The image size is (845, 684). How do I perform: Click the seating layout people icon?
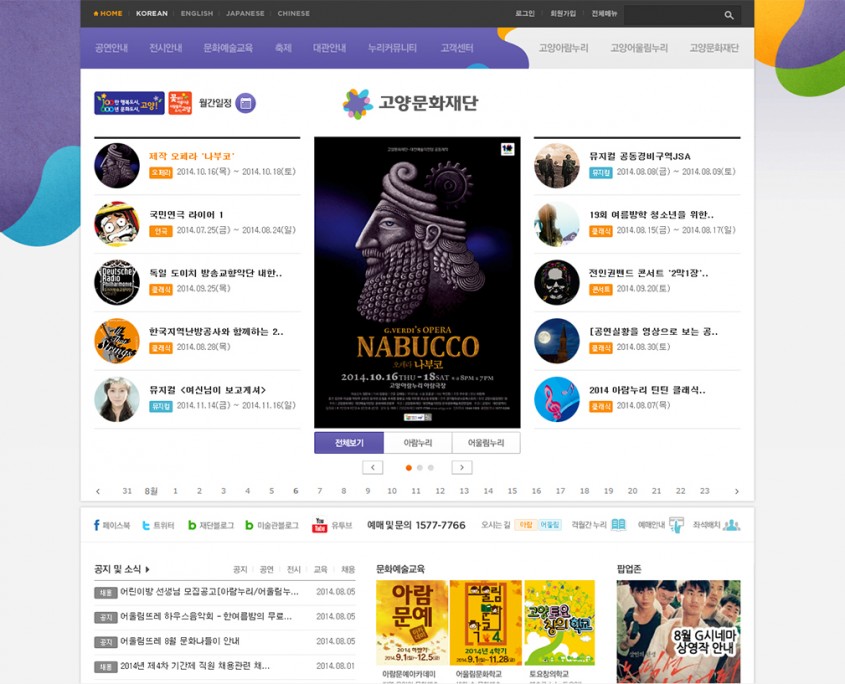point(731,525)
